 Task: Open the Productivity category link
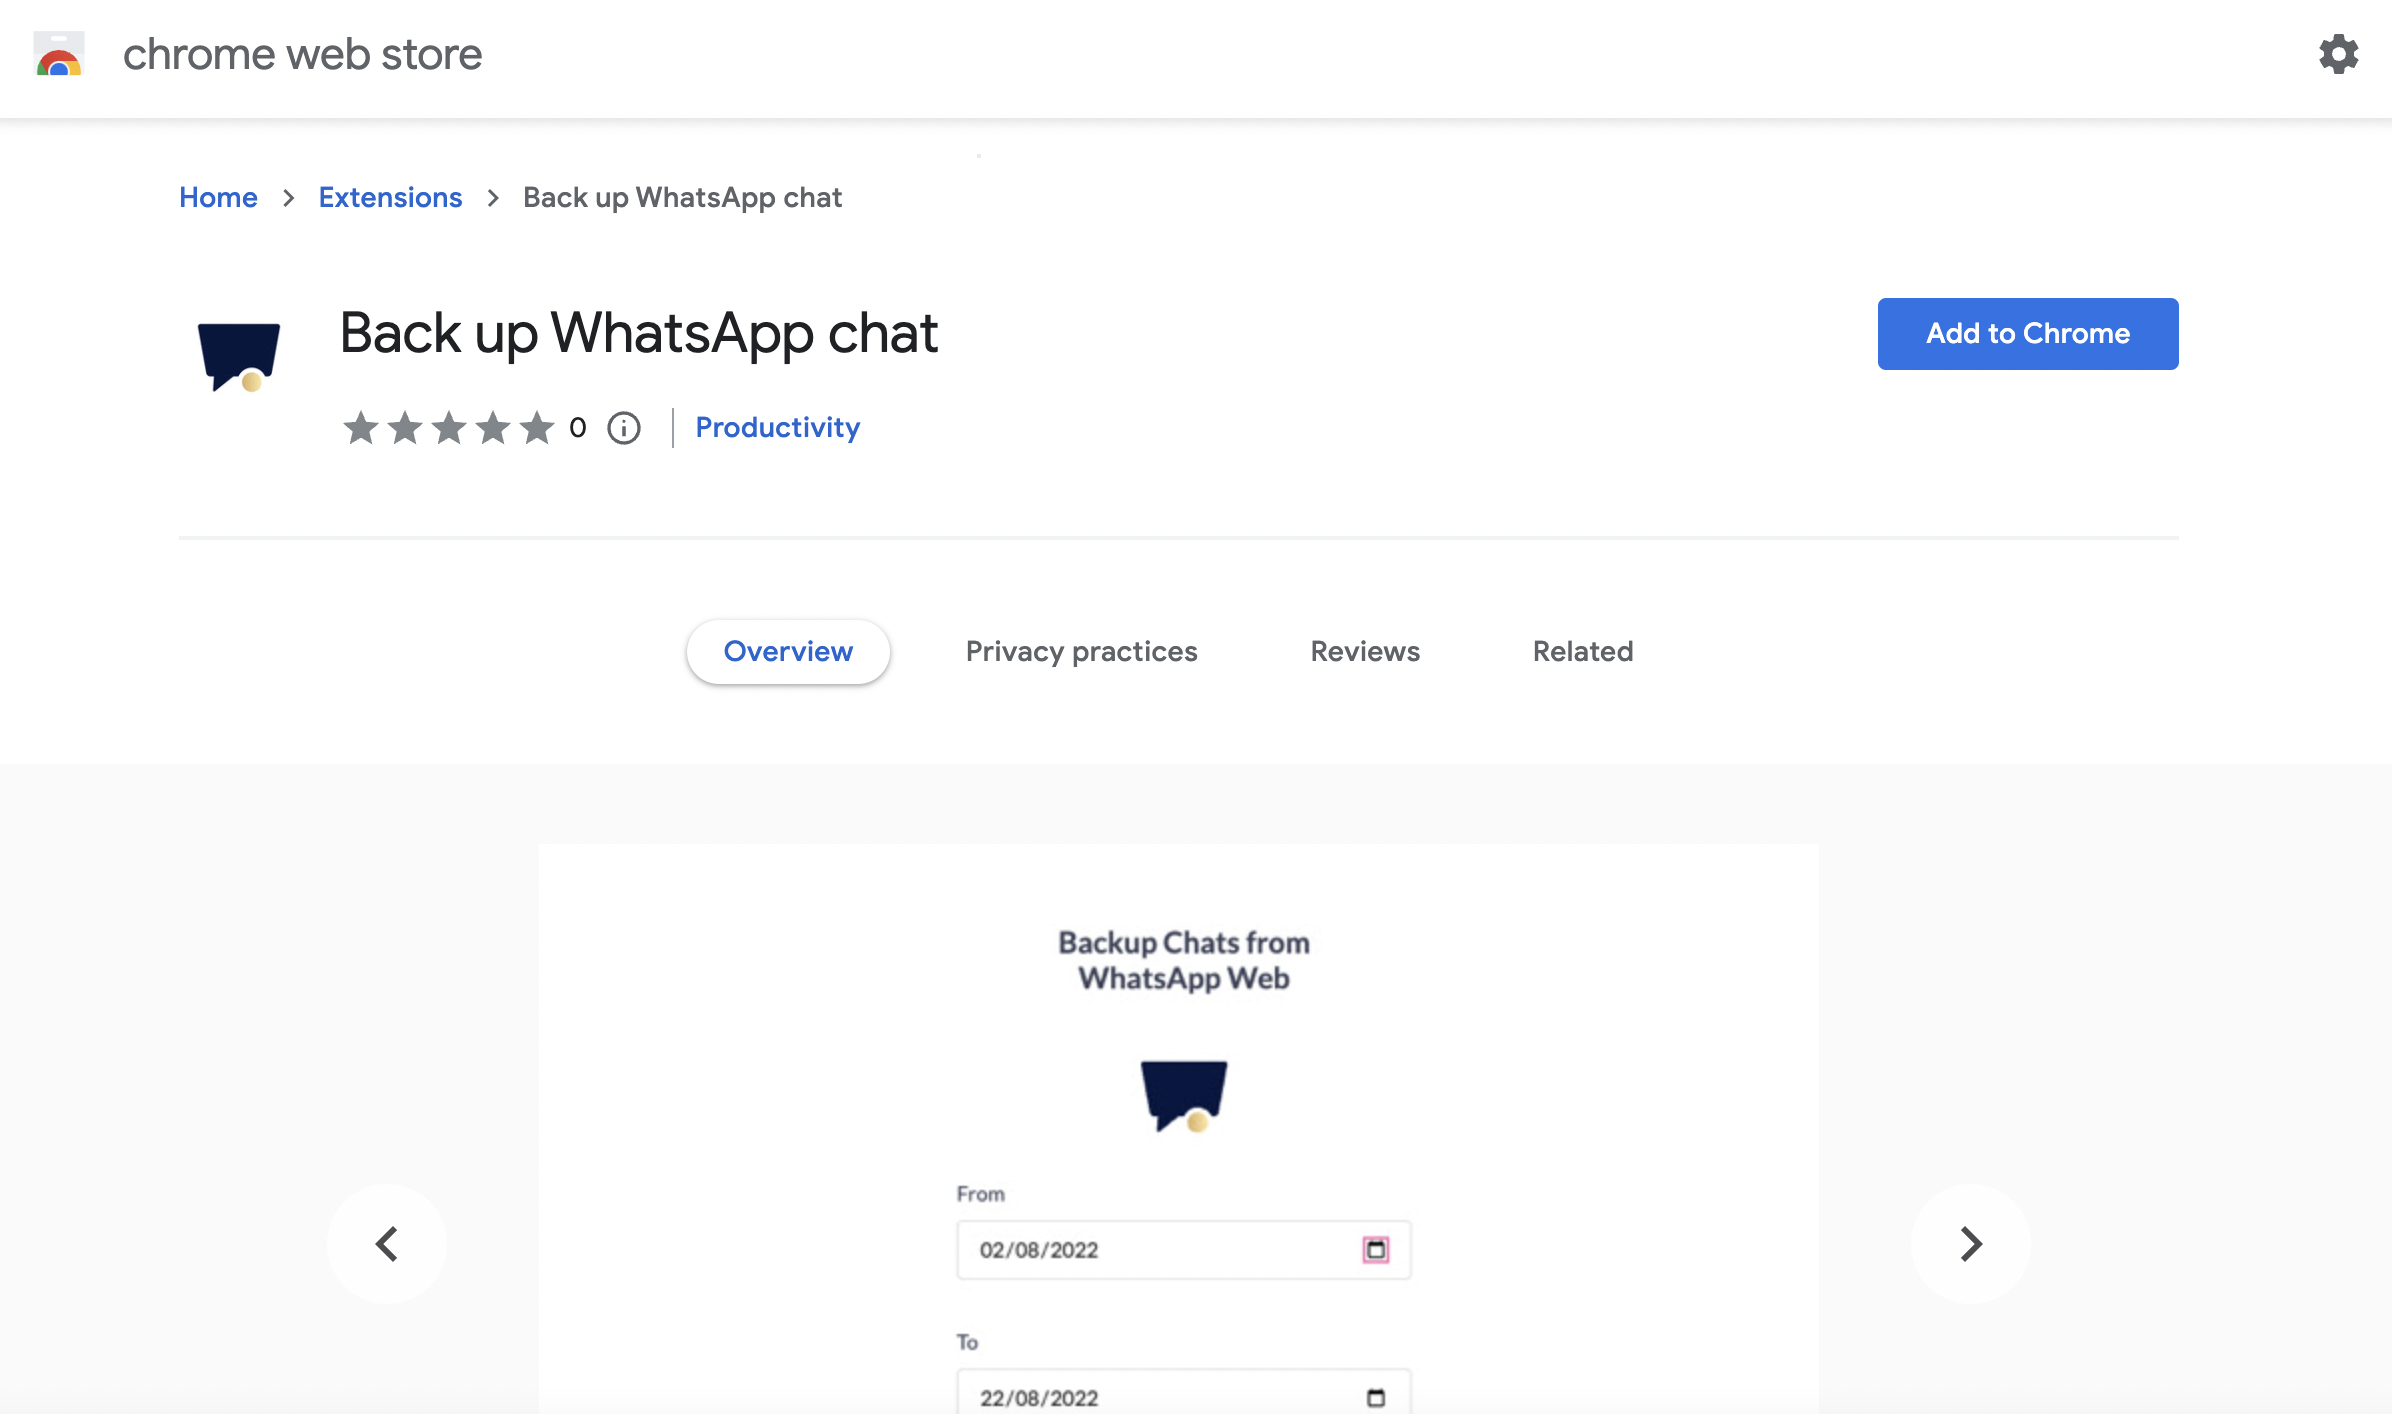(777, 427)
